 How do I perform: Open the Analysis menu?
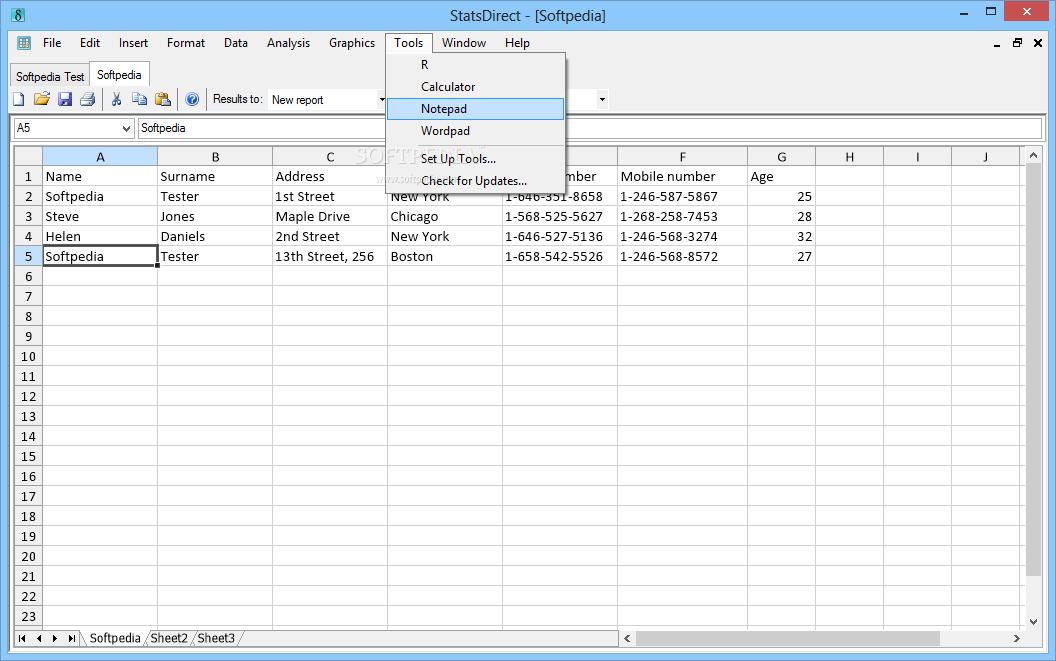point(288,43)
